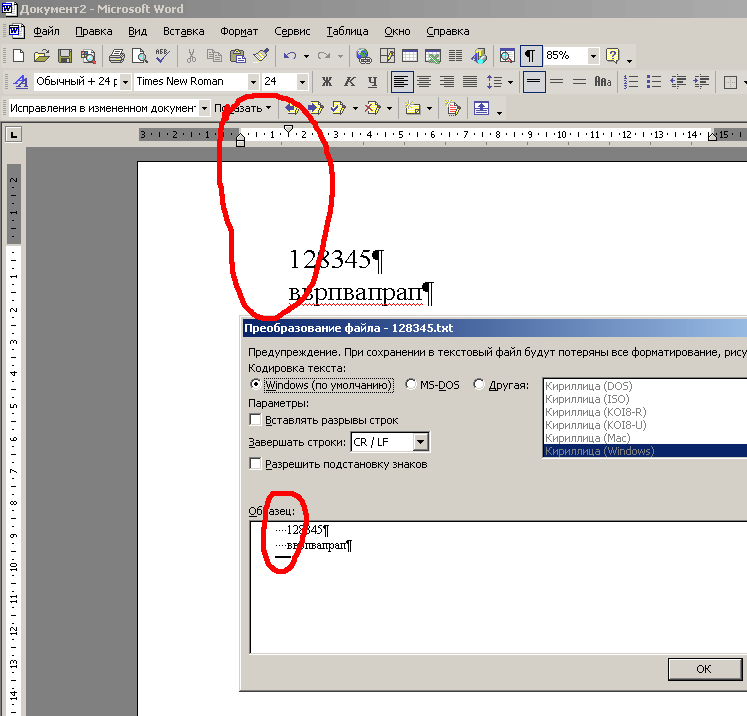The width and height of the screenshot is (747, 716).
Task: Open font size 24 dropdown
Action: (302, 82)
